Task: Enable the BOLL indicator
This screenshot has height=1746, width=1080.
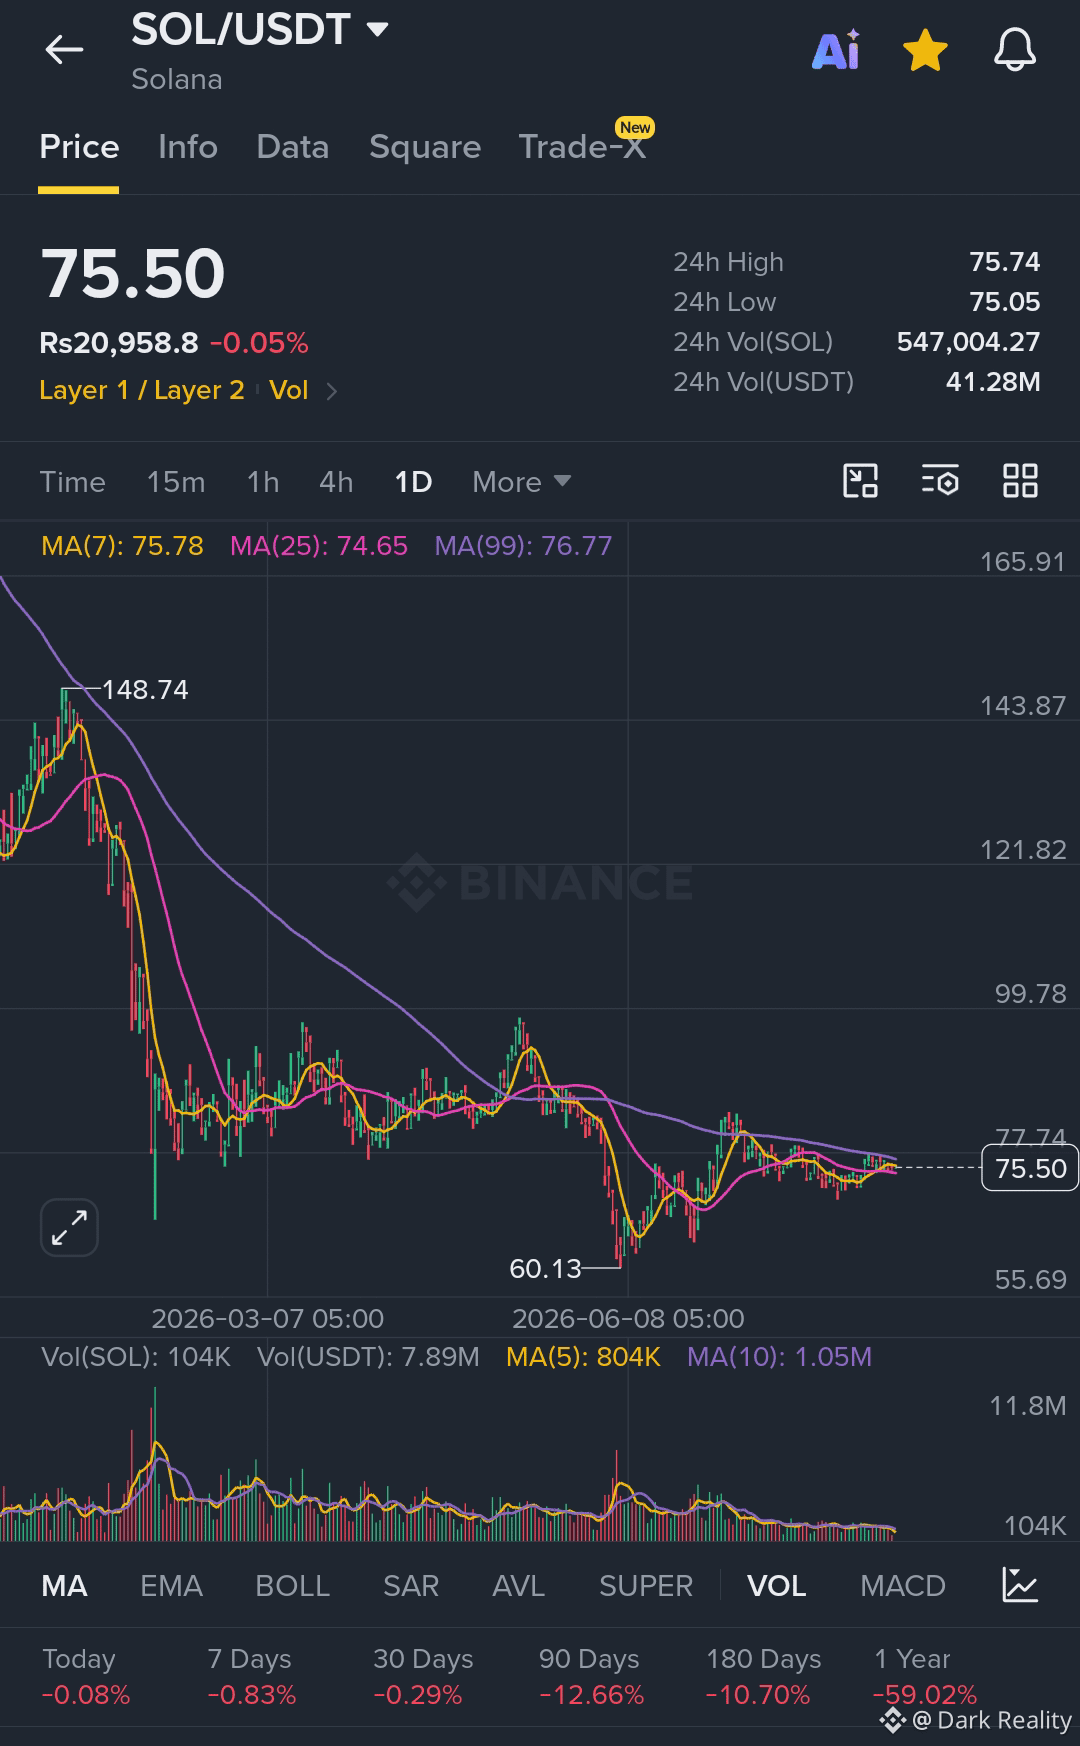Action: coord(292,1586)
